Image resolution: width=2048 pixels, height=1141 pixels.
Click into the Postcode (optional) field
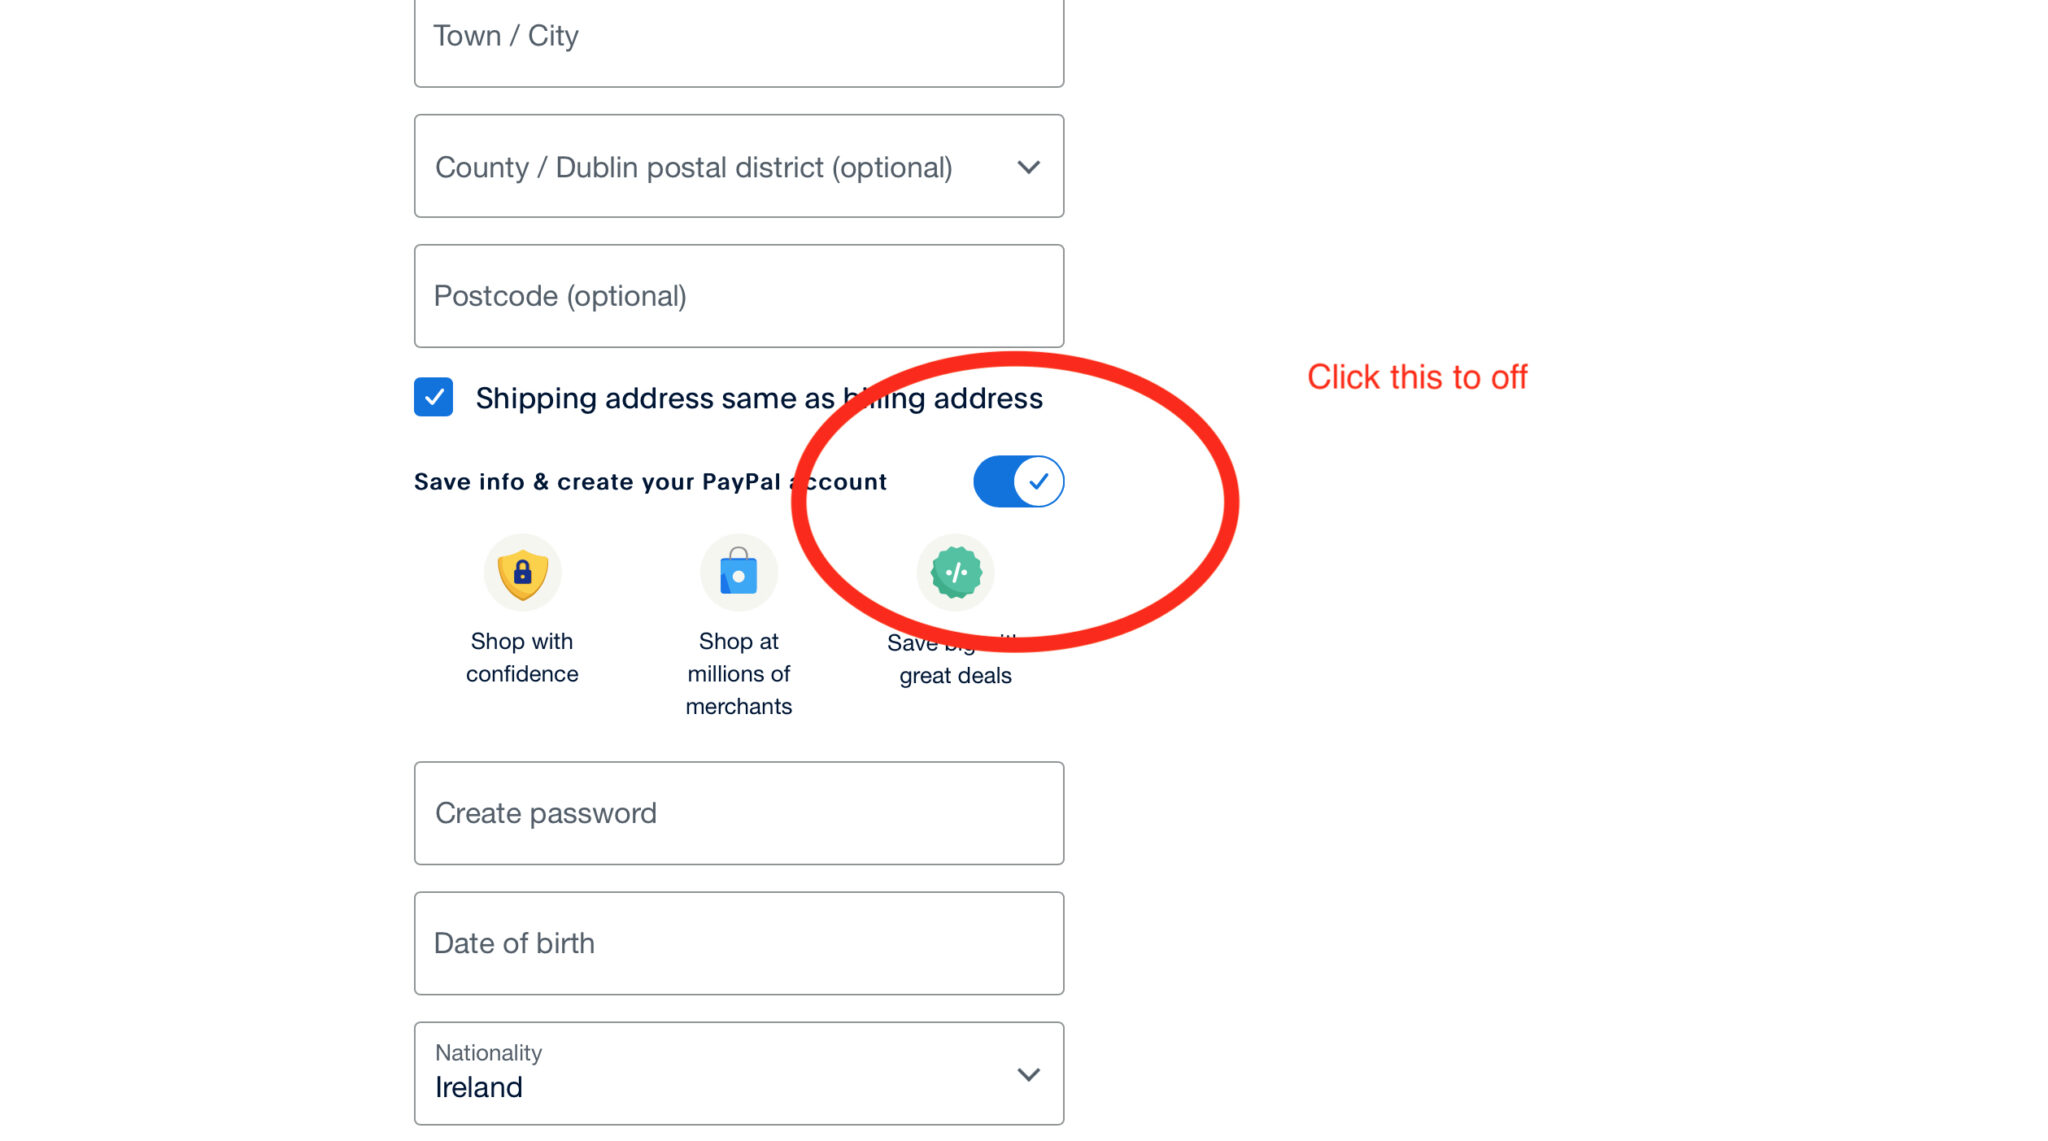[738, 296]
